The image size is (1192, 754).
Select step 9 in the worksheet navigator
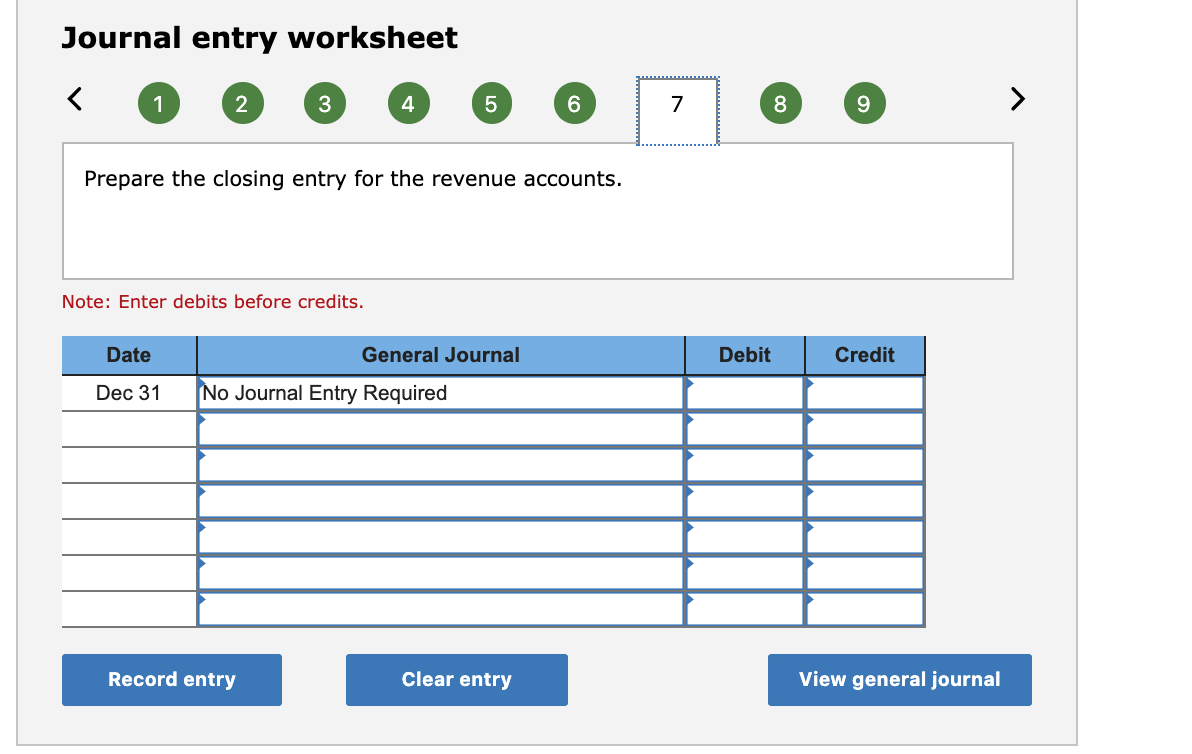864,103
